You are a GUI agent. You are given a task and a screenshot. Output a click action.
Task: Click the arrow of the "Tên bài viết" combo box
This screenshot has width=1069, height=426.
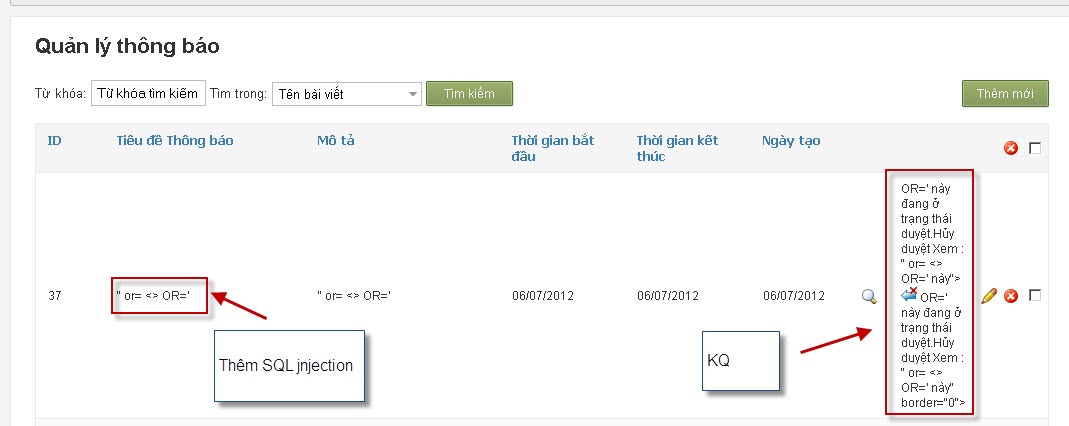[x=413, y=94]
